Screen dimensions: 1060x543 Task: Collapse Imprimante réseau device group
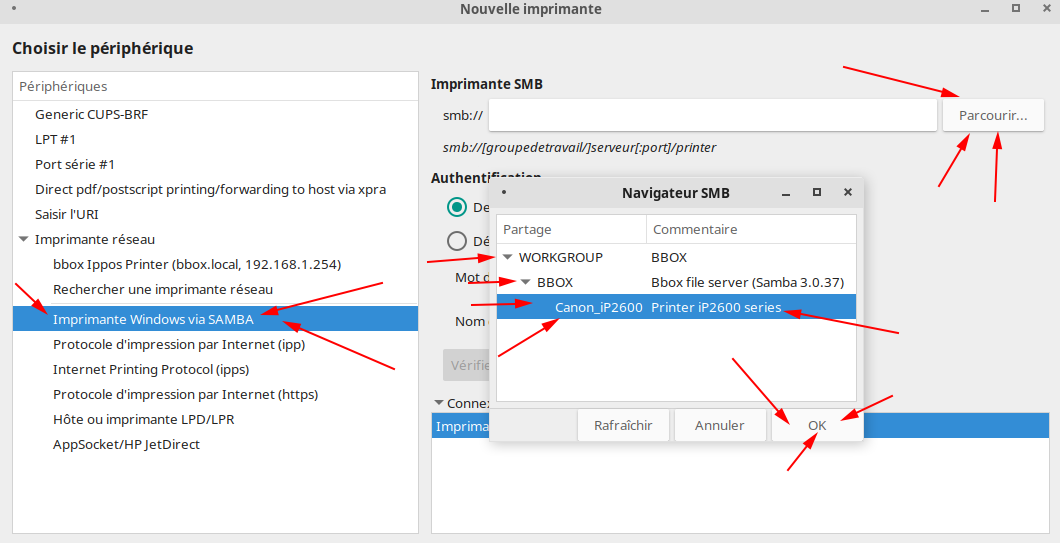click(x=23, y=239)
